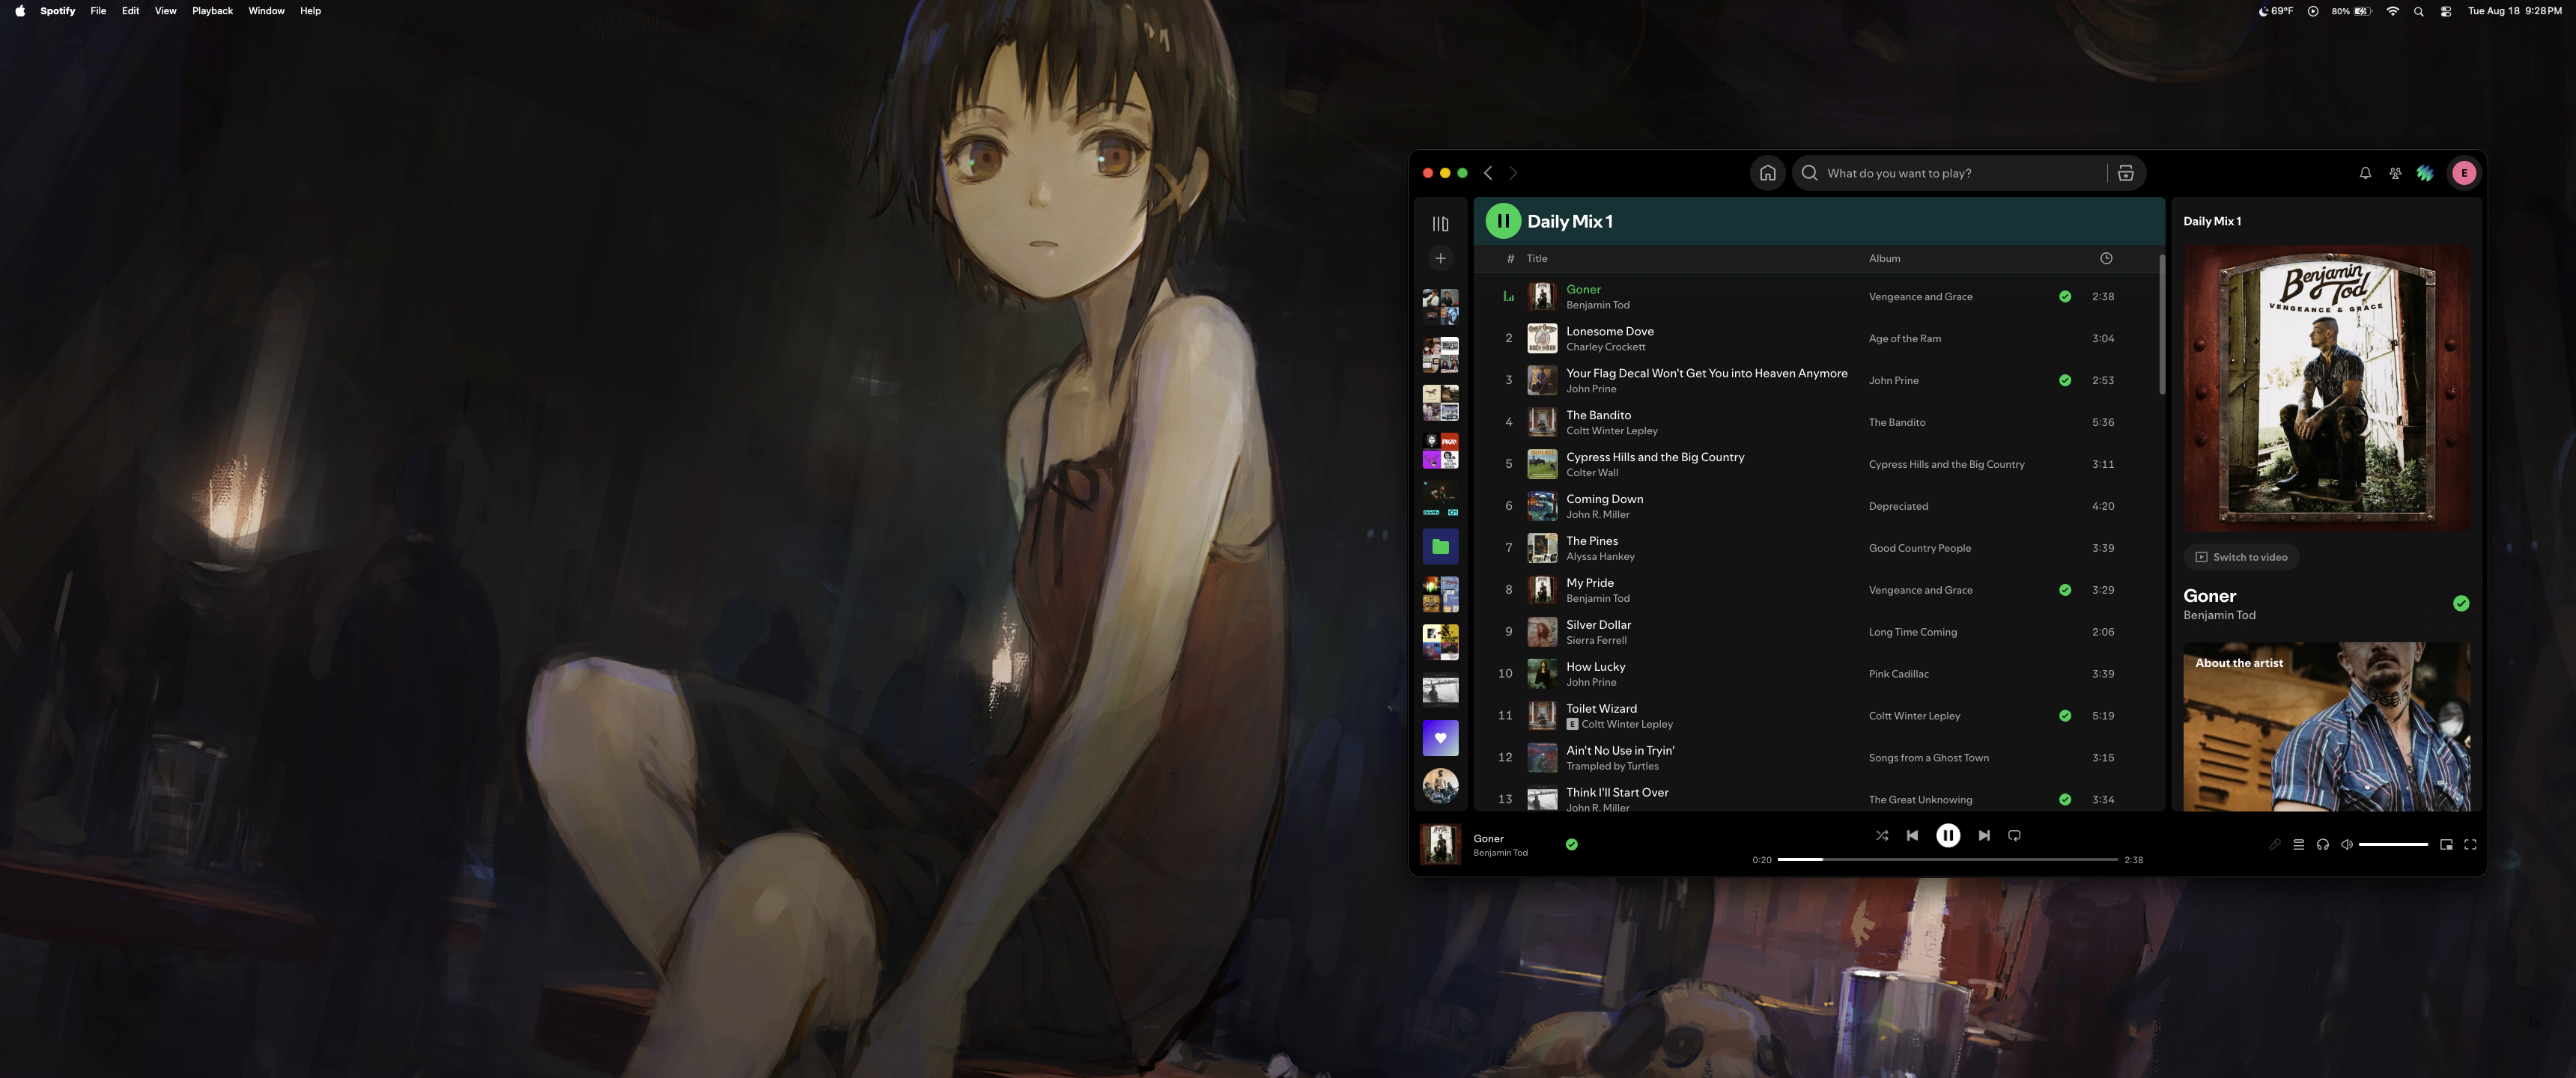Toggle saved checkmark for Your Flag Decal row
Viewport: 2576px width, 1078px height.
click(x=2065, y=381)
